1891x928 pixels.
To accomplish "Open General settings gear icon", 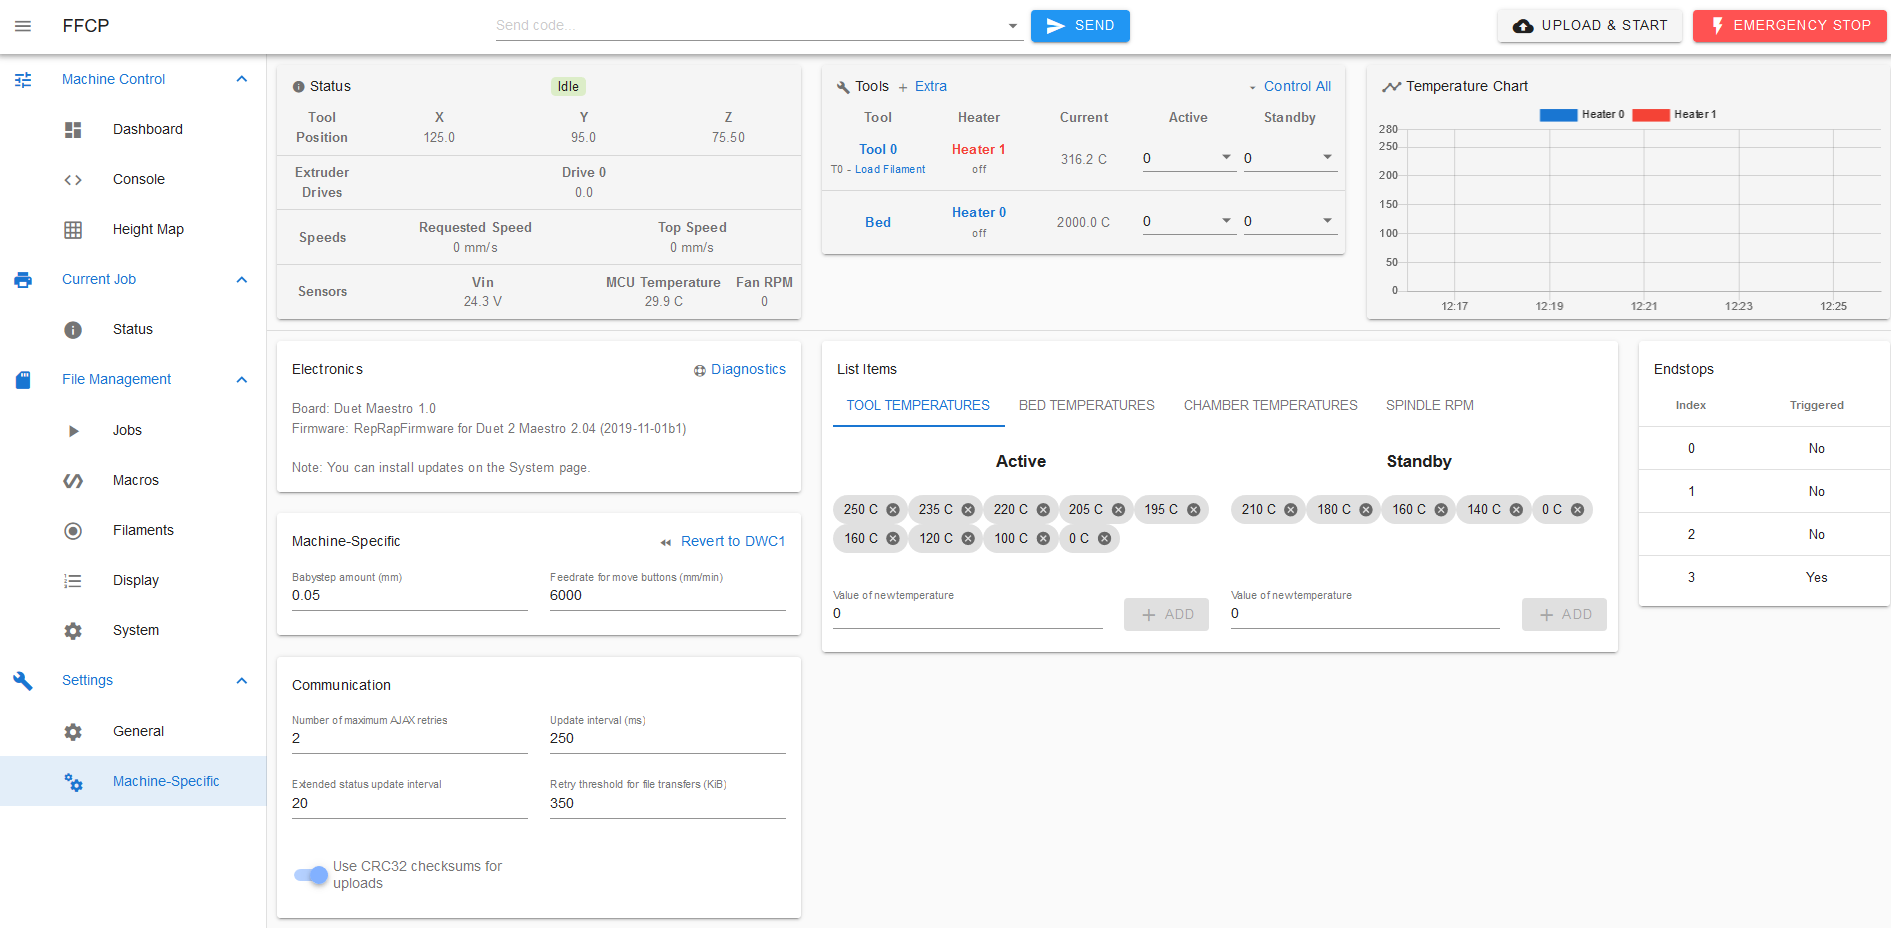I will [73, 732].
